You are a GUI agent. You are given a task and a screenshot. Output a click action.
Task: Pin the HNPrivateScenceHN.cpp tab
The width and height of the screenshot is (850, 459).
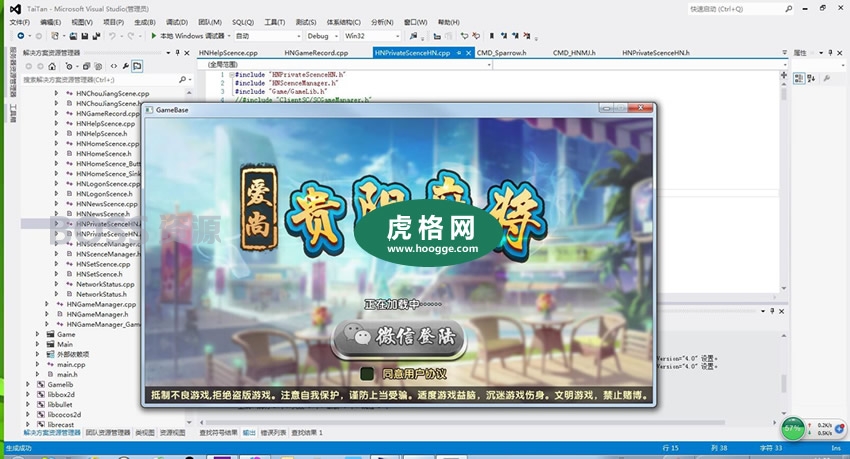[459, 53]
